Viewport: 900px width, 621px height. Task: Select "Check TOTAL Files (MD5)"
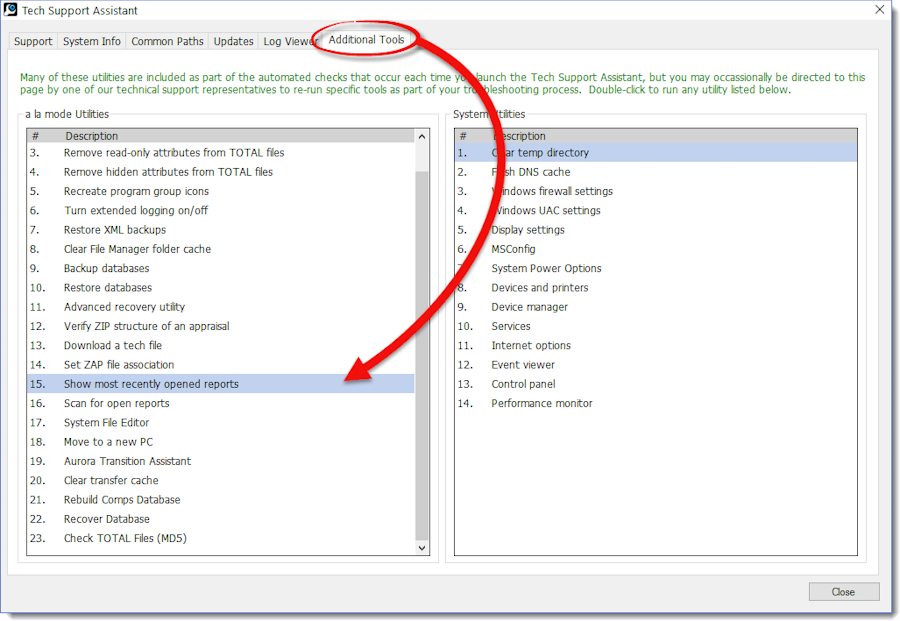[x=220, y=538]
